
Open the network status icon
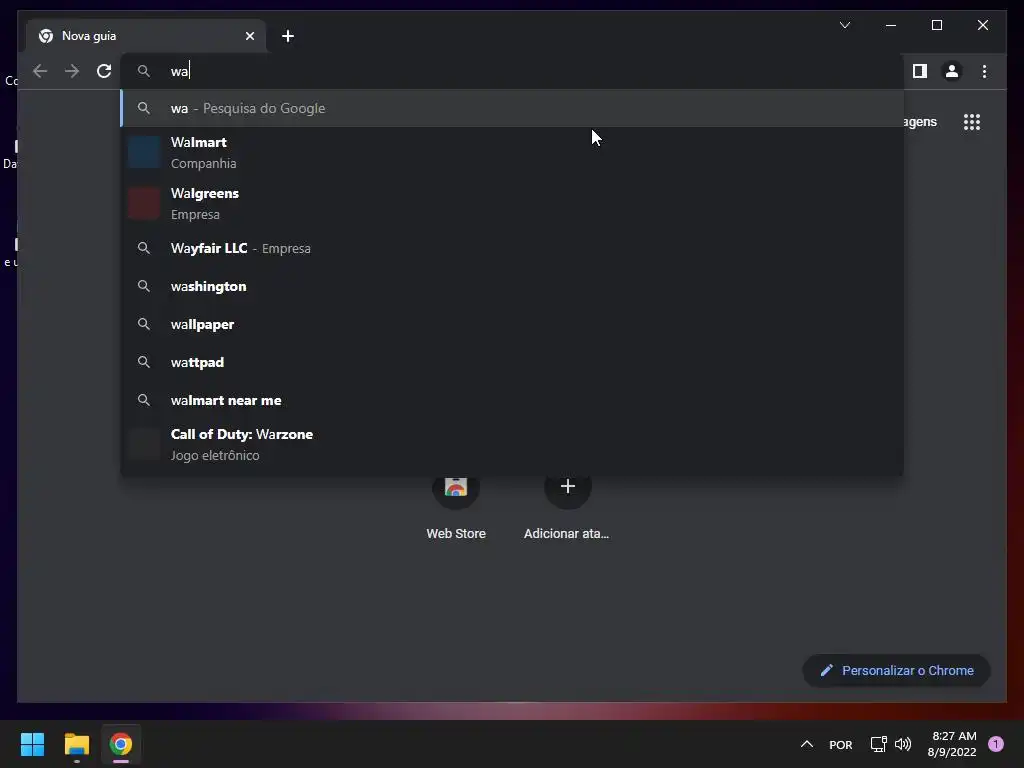878,744
